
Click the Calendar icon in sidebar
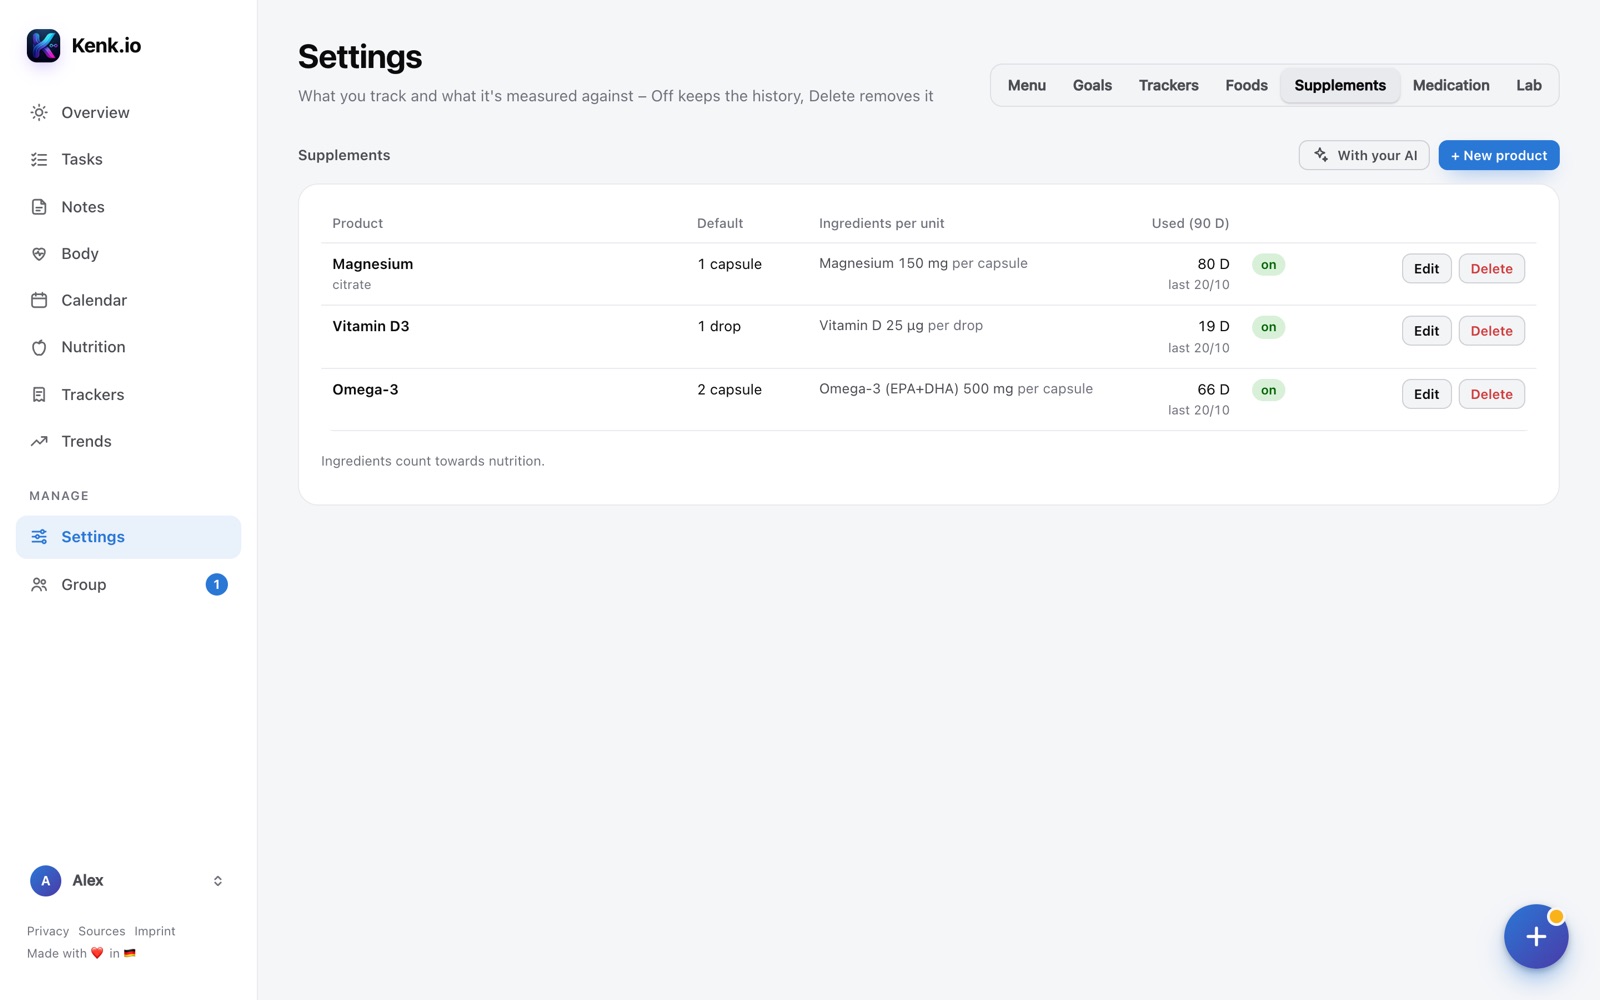[x=39, y=300]
